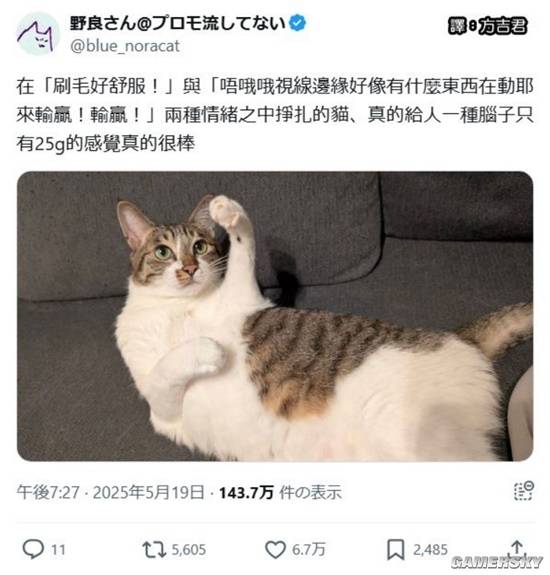Click the share upload arrow icon

tap(517, 548)
